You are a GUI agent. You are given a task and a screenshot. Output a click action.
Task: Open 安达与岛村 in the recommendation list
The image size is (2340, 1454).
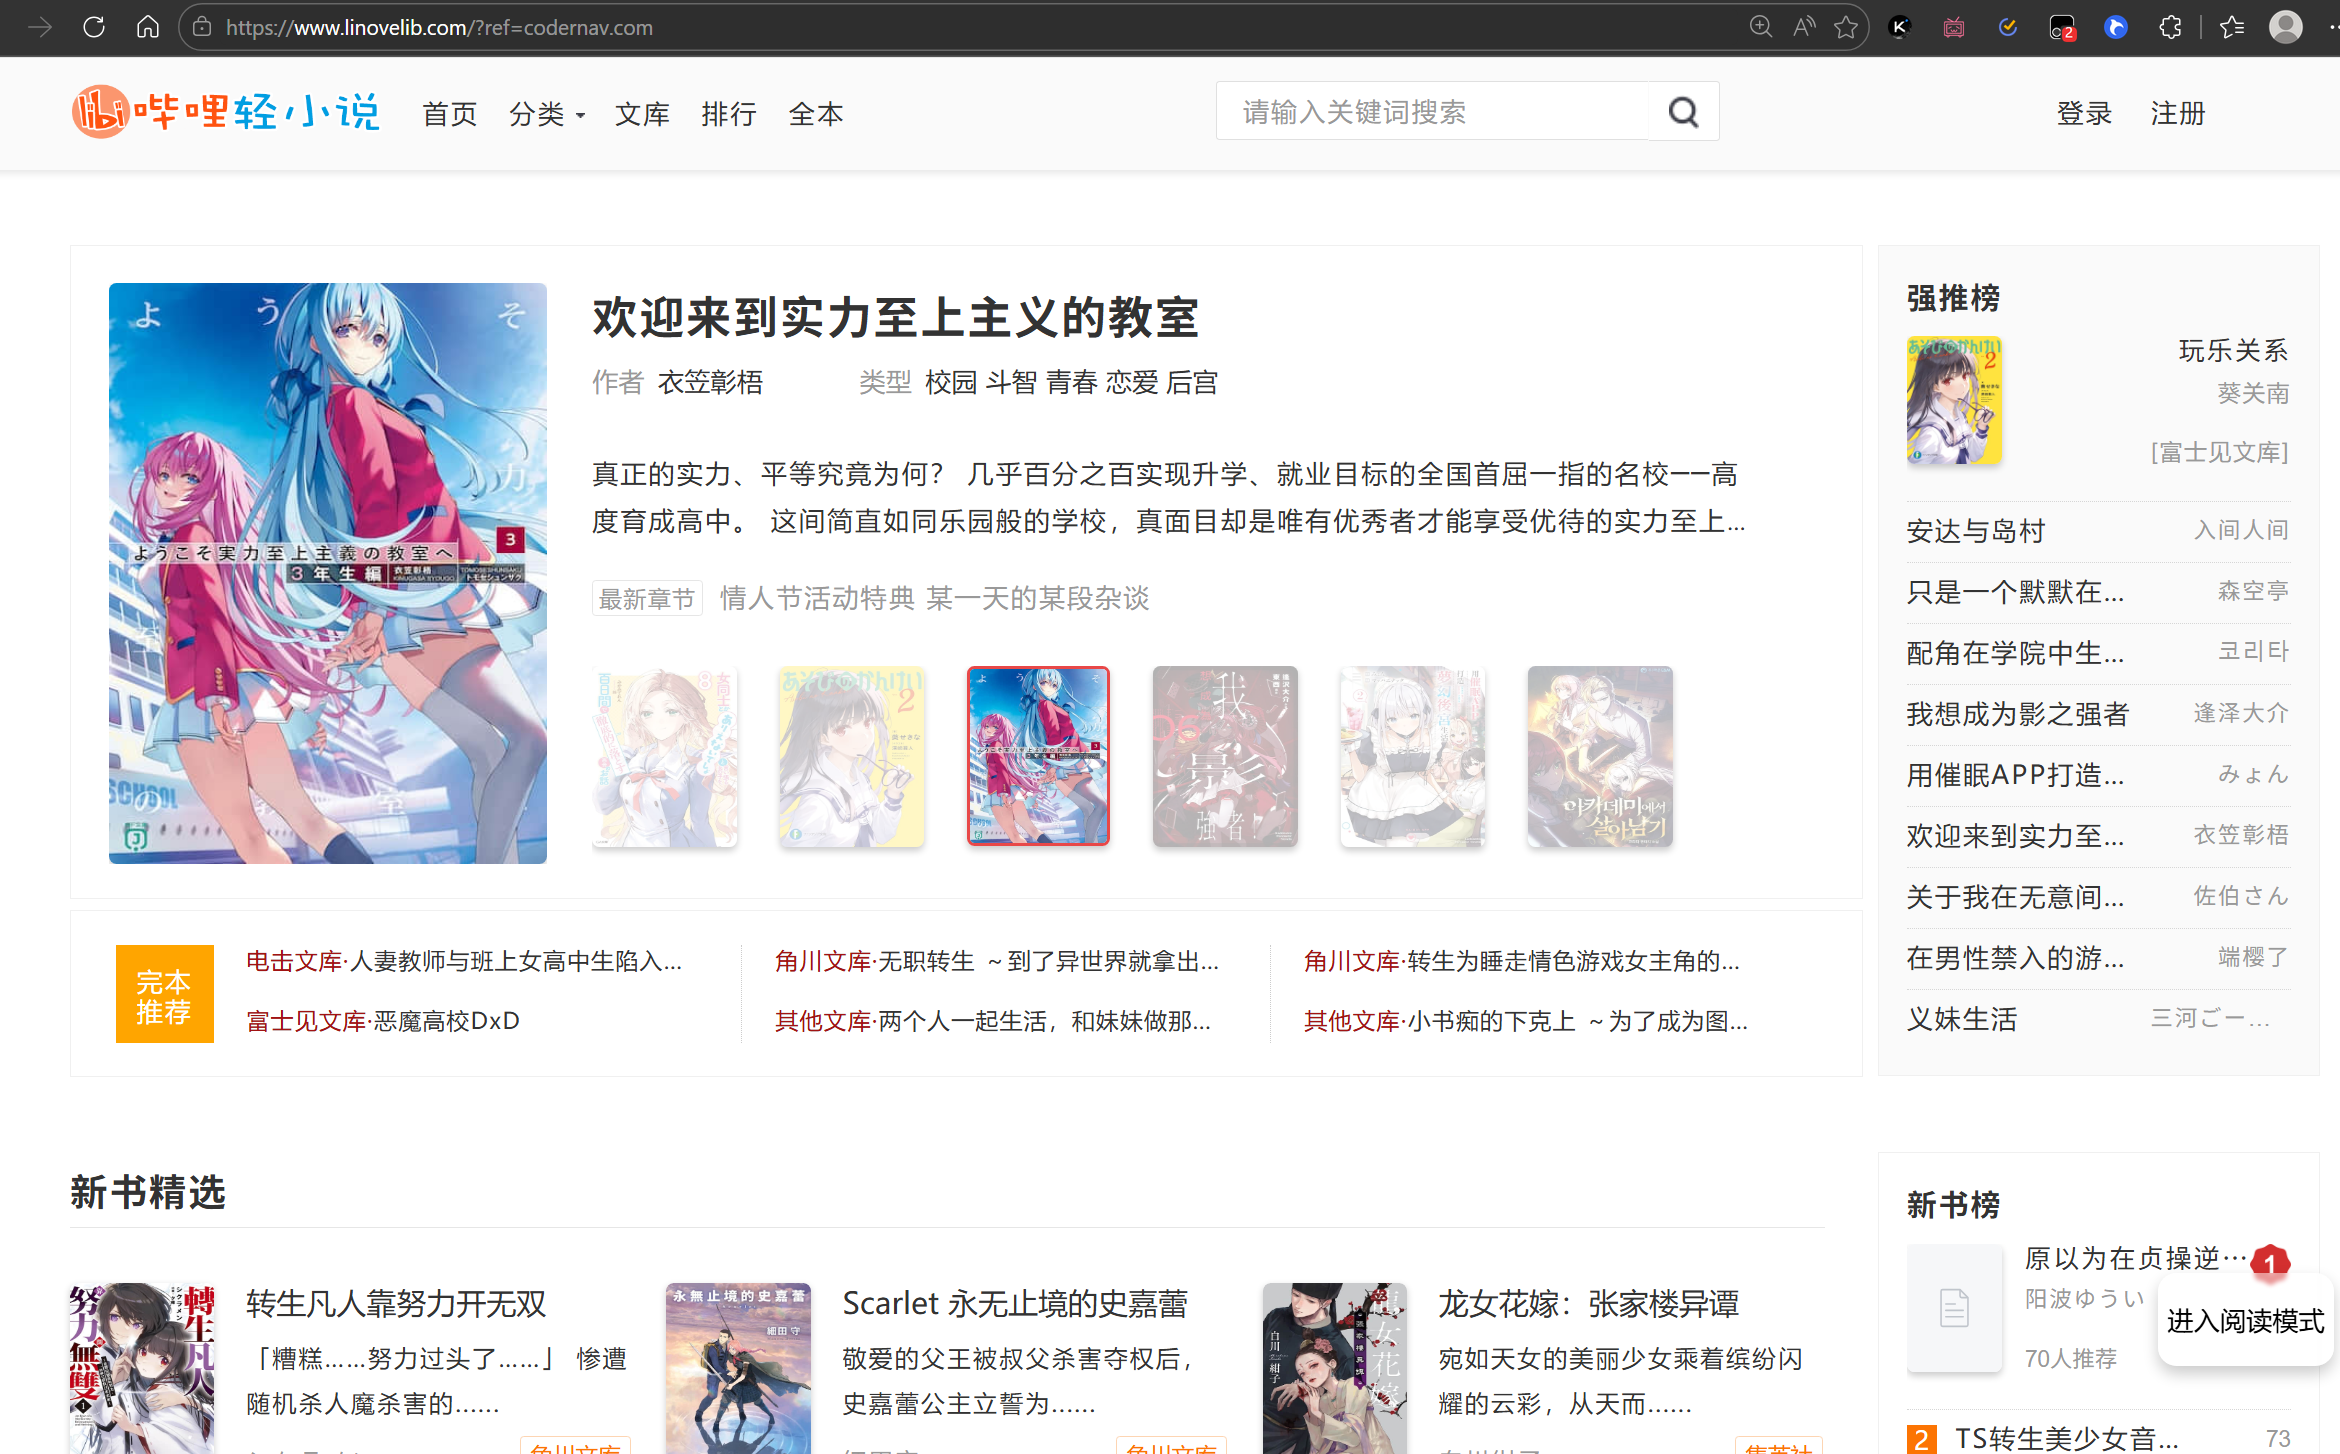(x=1975, y=531)
